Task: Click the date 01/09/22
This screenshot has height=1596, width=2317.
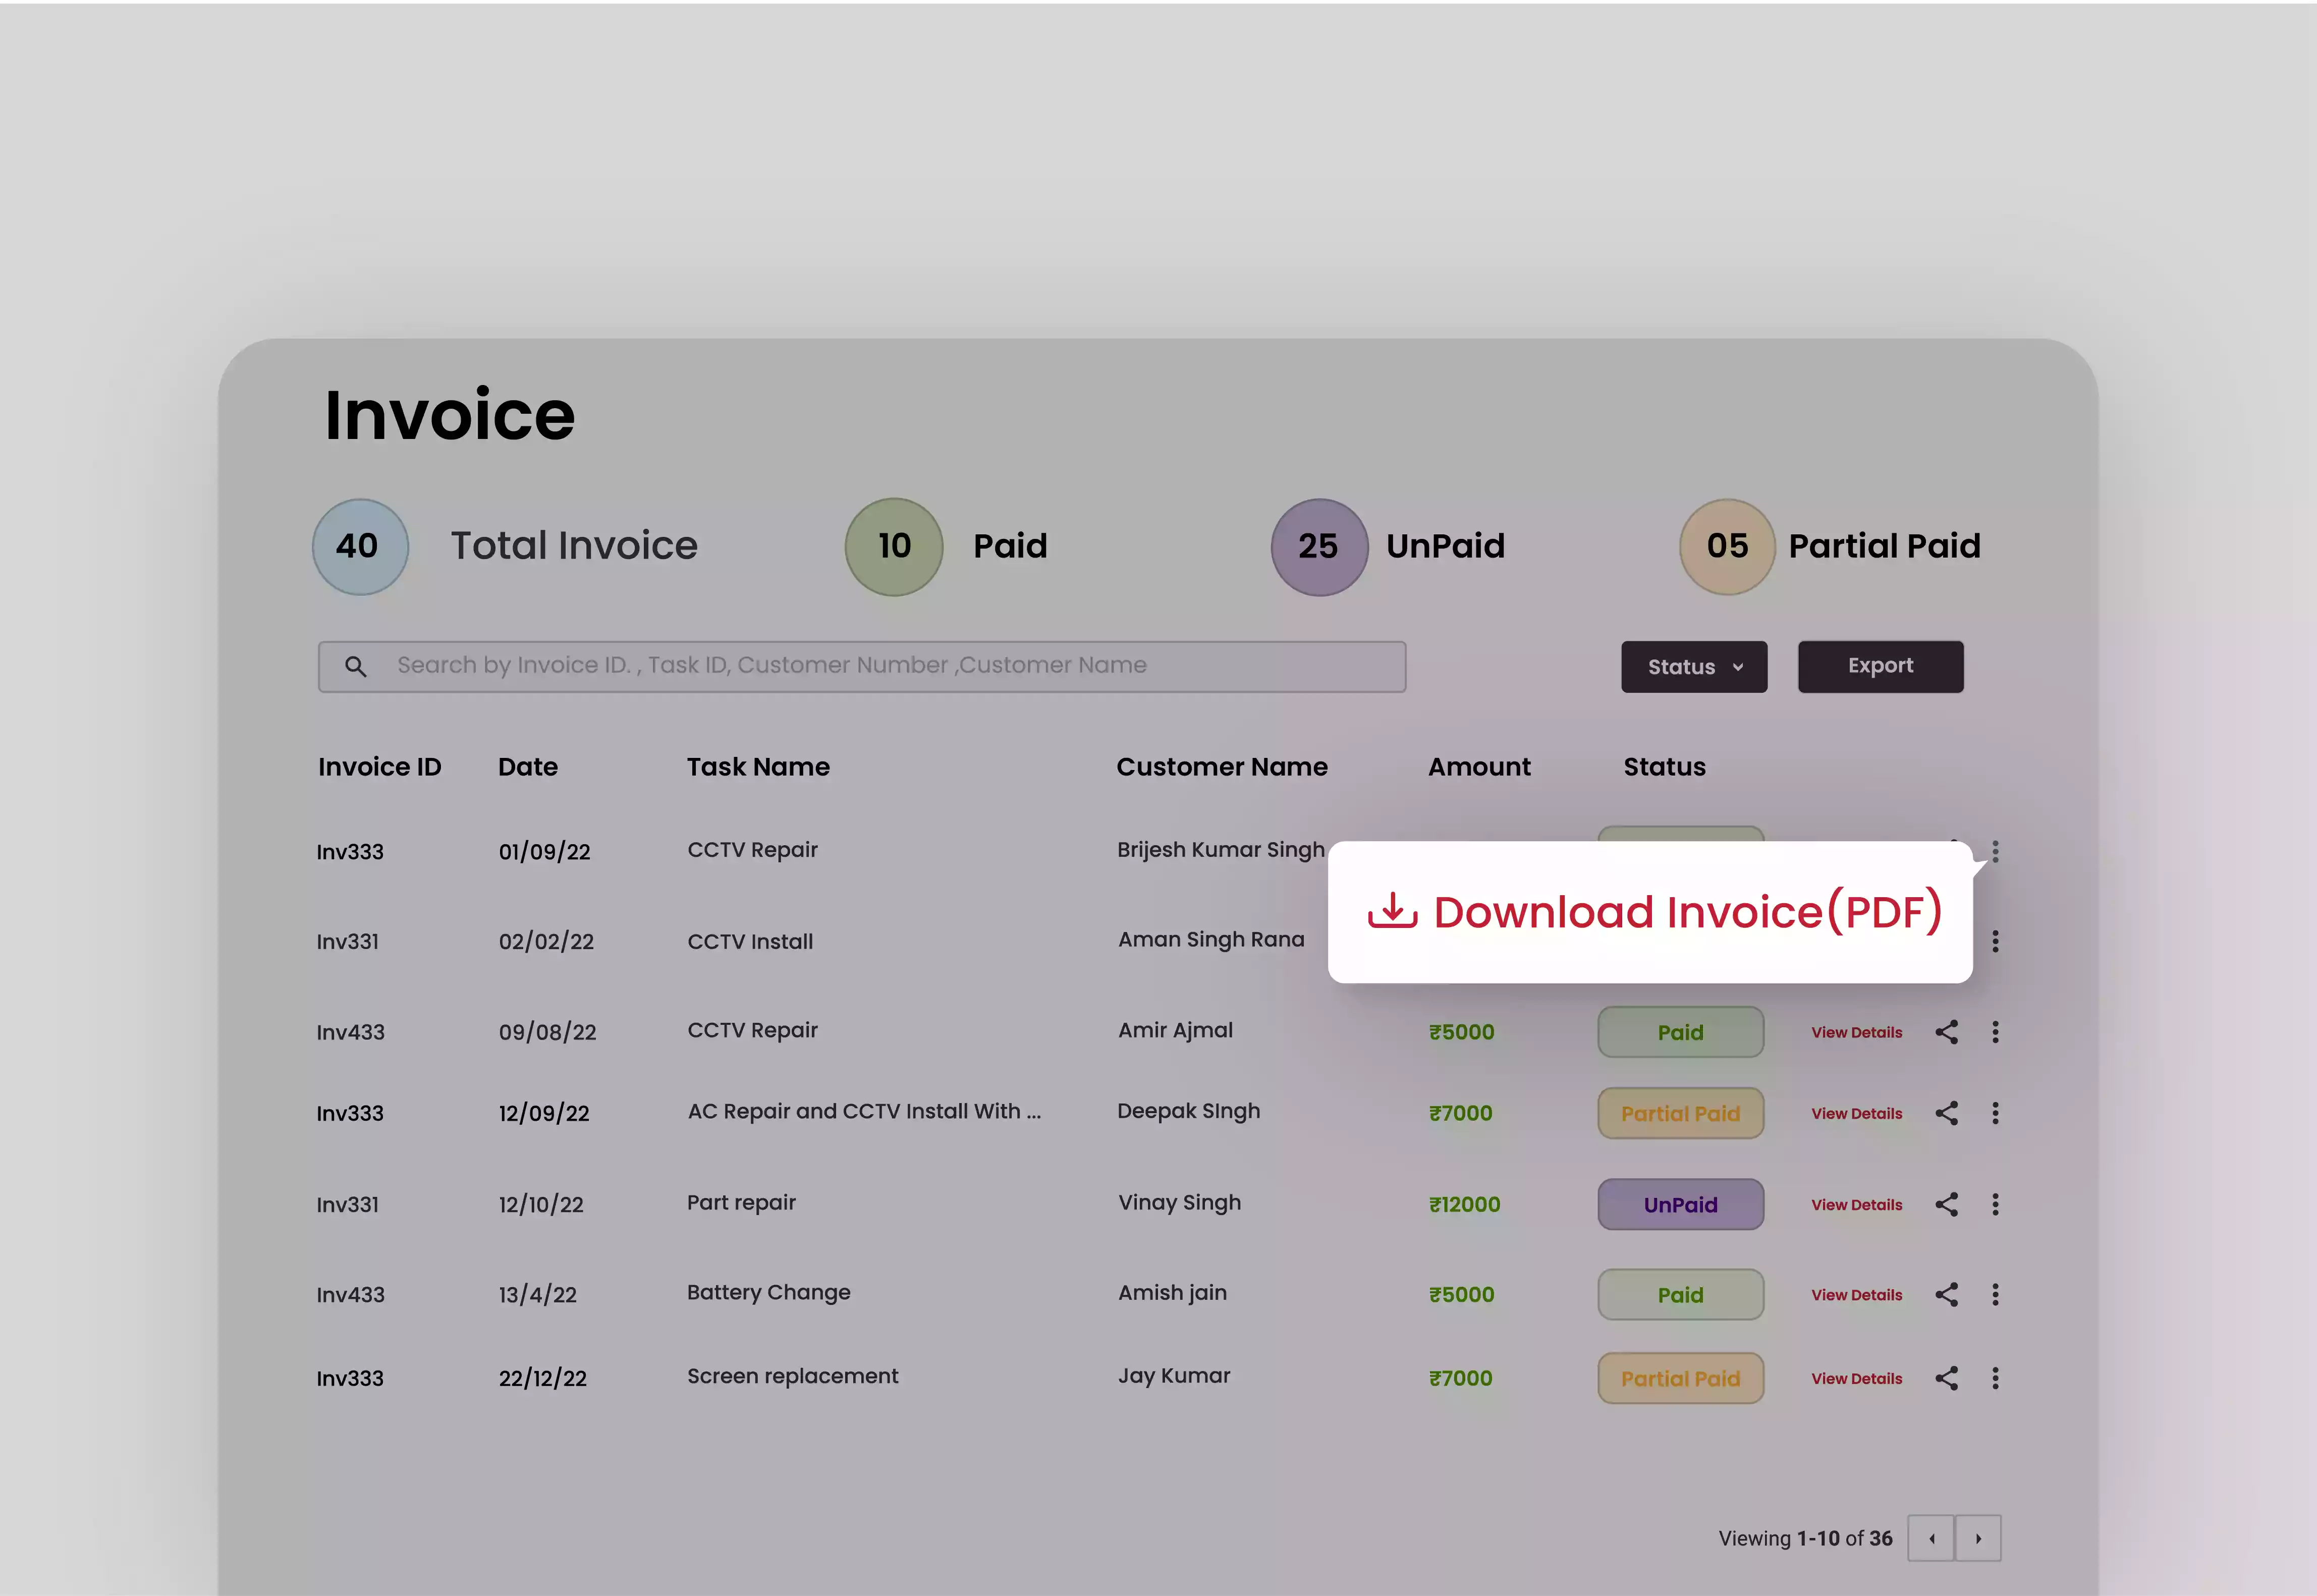Action: tap(544, 851)
